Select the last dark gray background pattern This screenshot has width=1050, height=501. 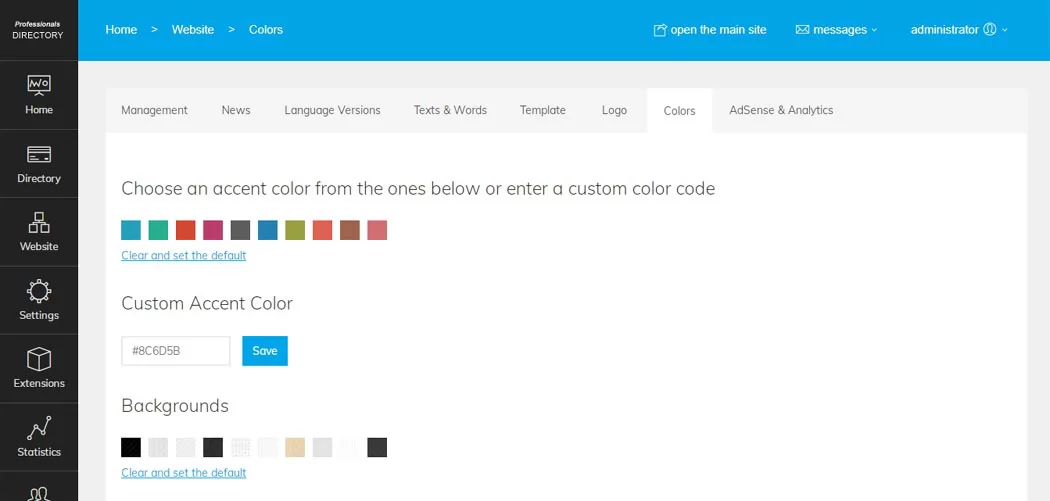pyautogui.click(x=377, y=447)
